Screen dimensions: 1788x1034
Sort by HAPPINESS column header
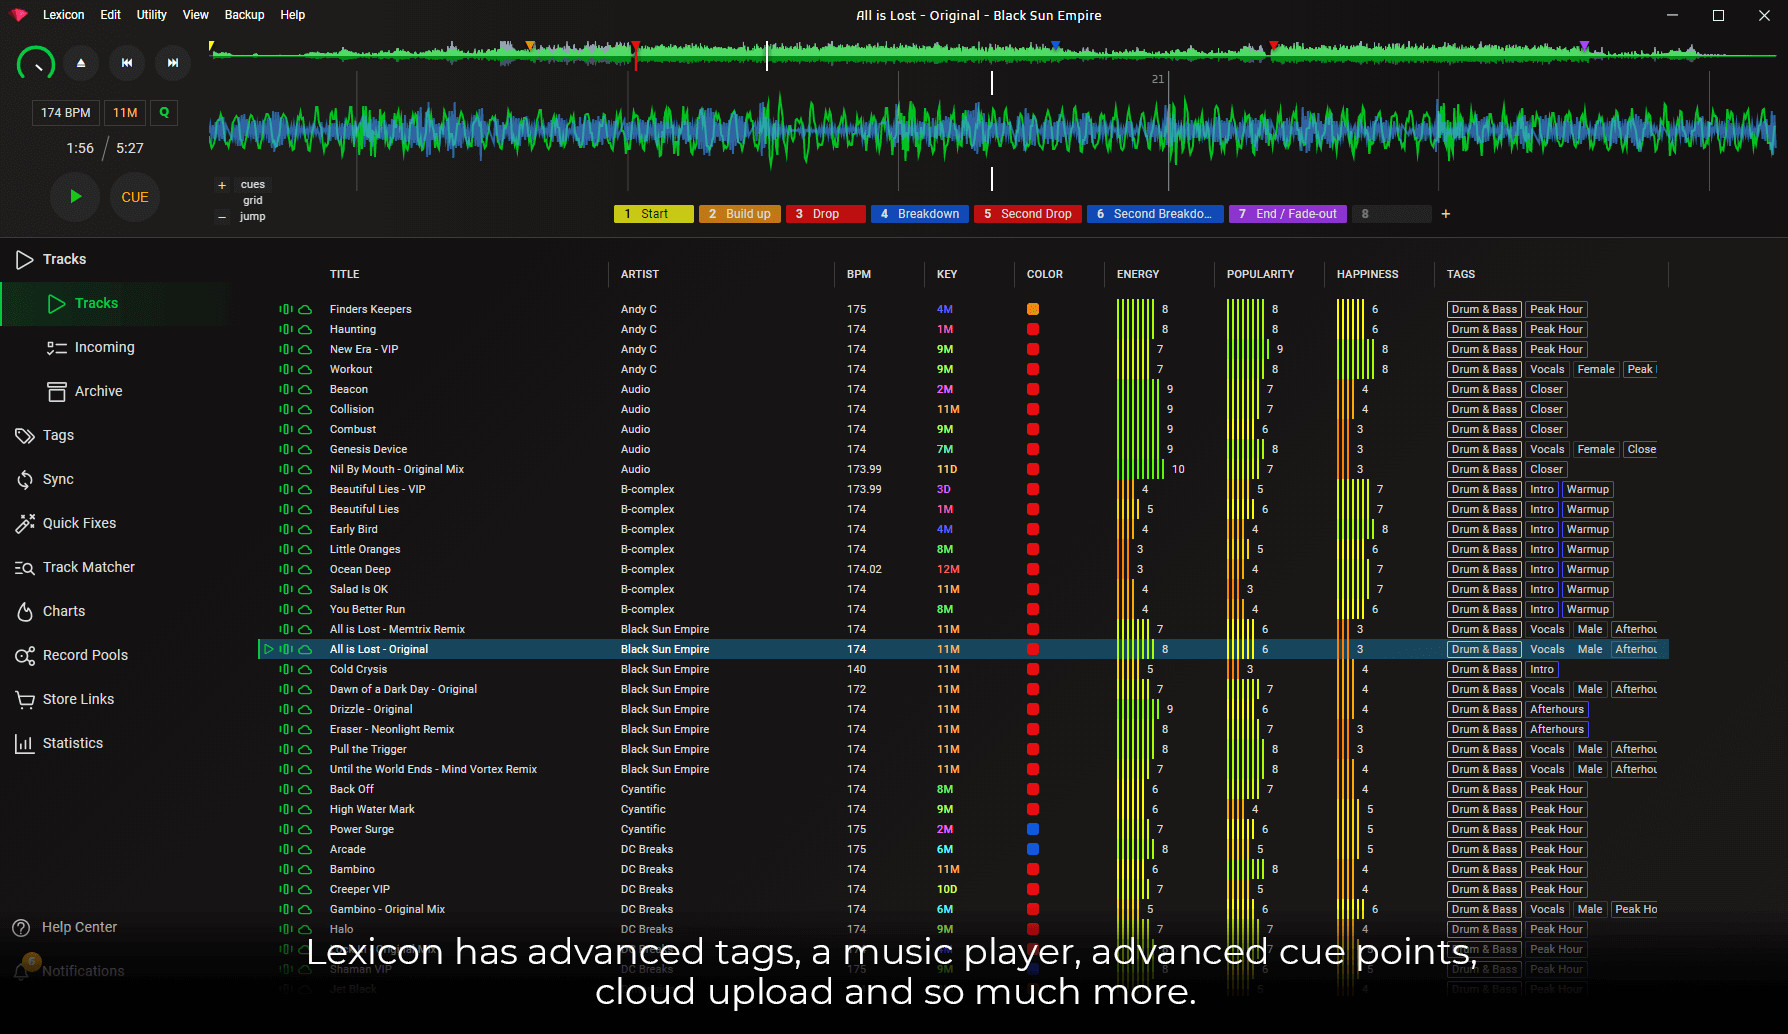click(1367, 274)
